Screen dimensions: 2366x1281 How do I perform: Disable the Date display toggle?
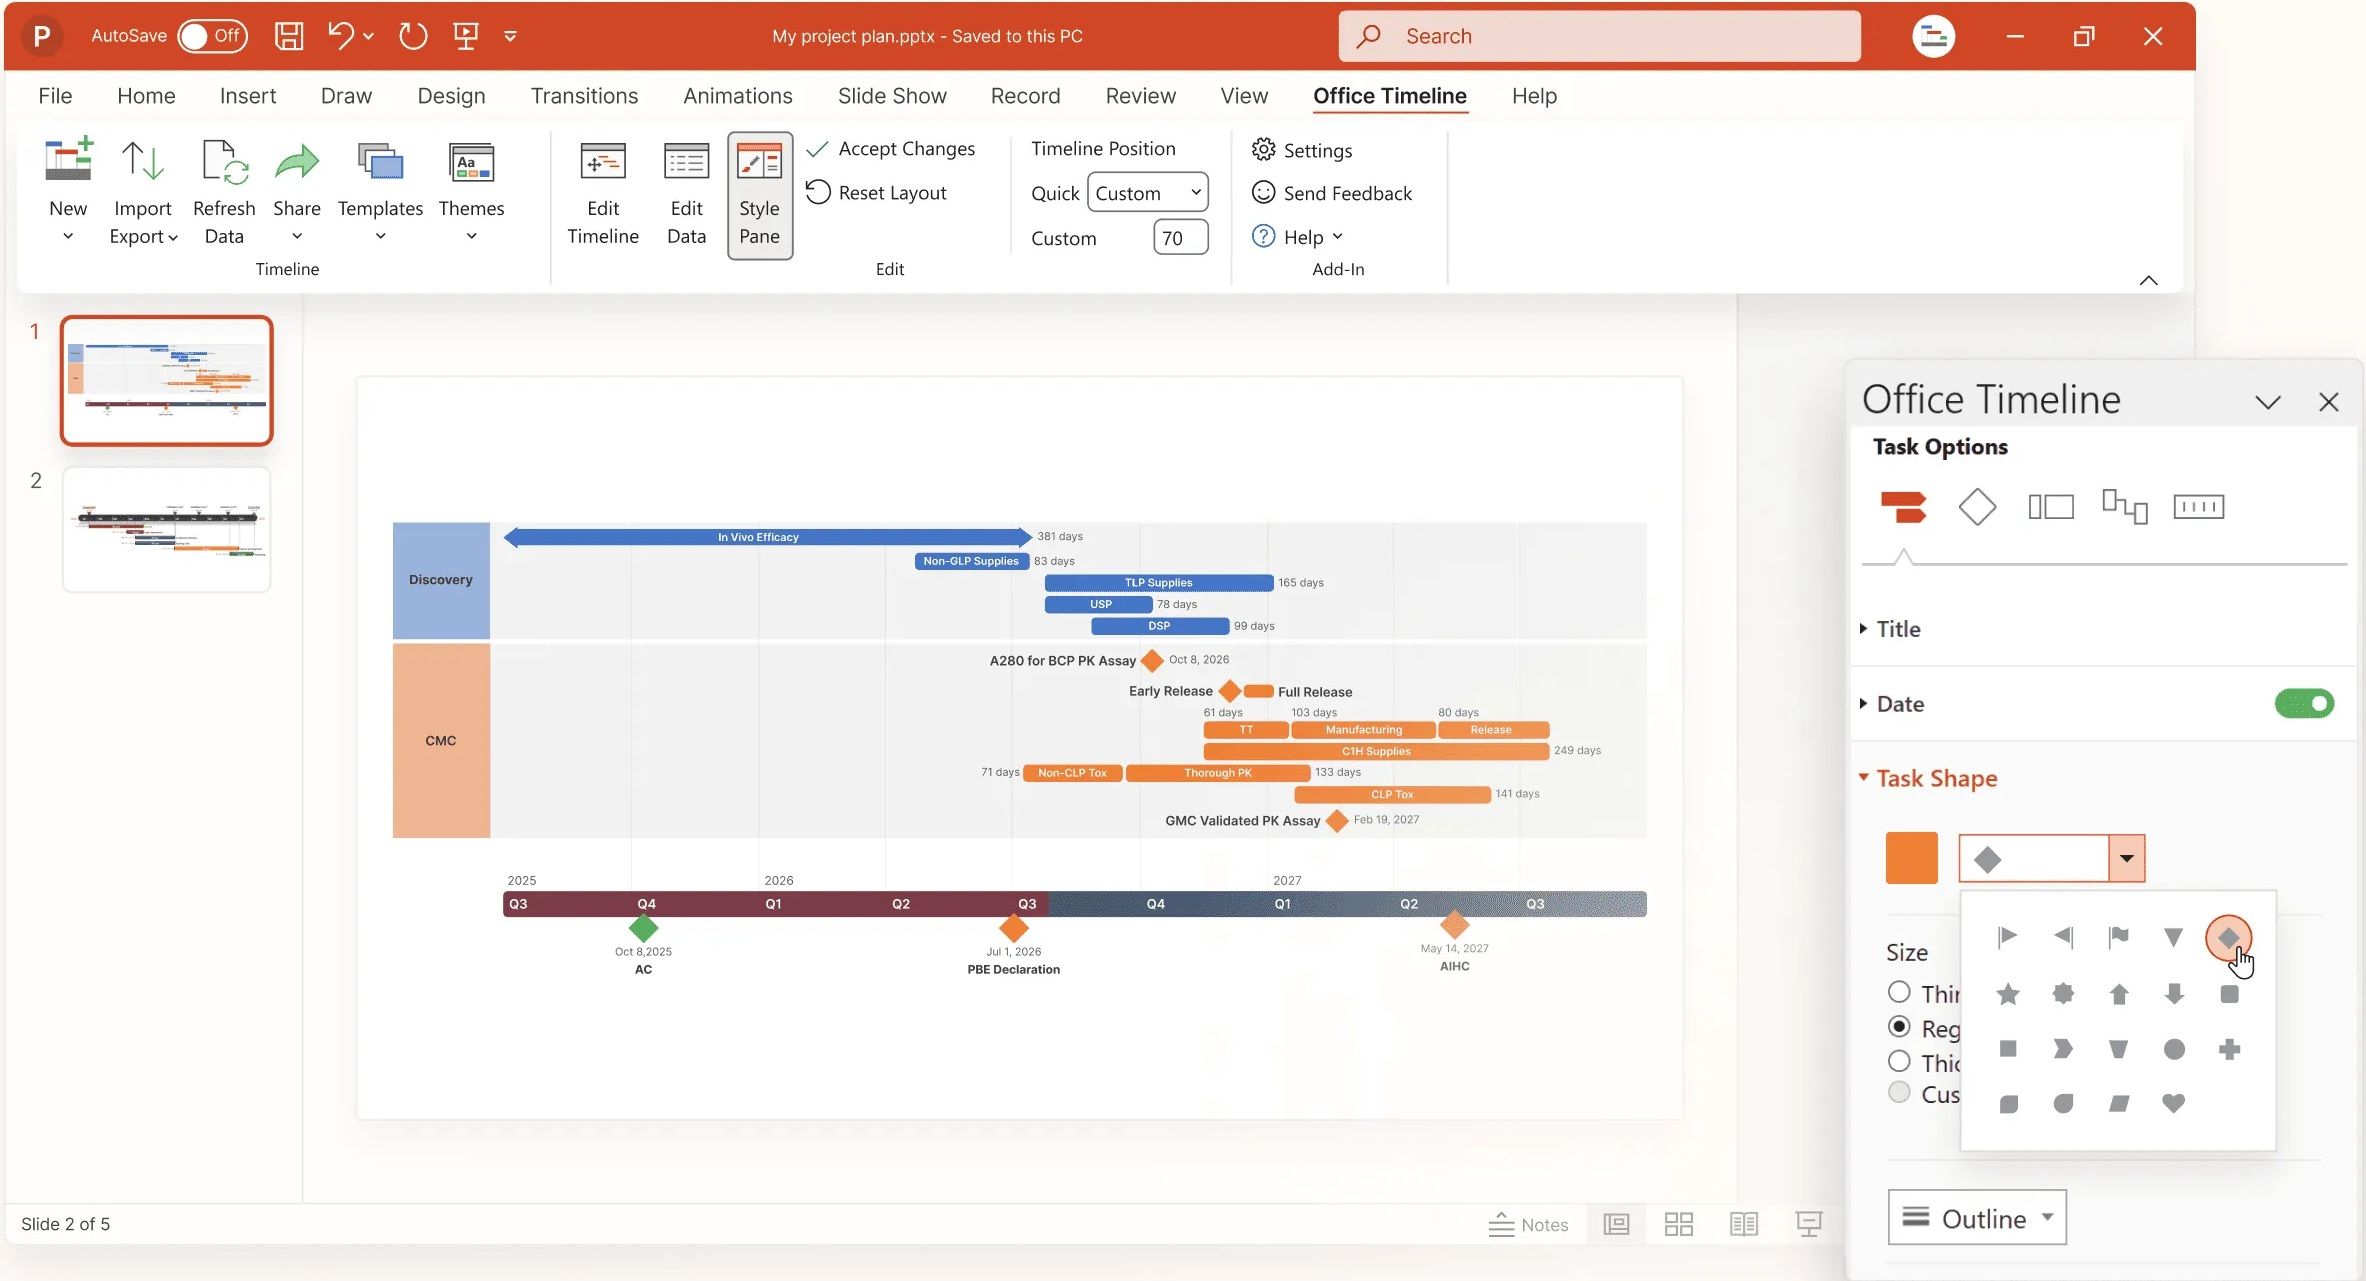pos(2303,703)
